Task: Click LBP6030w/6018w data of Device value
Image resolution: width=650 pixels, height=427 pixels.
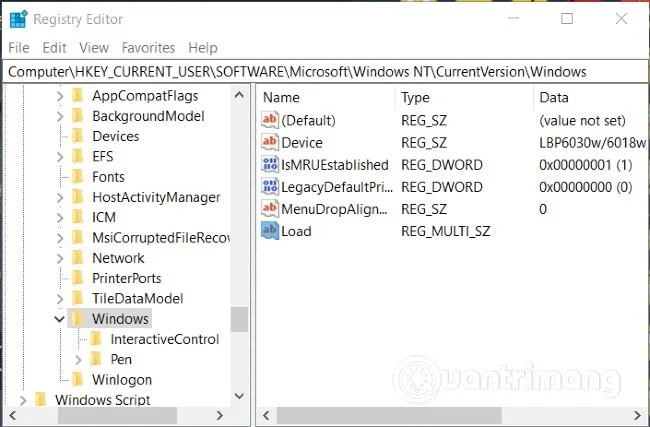Action: [x=593, y=143]
